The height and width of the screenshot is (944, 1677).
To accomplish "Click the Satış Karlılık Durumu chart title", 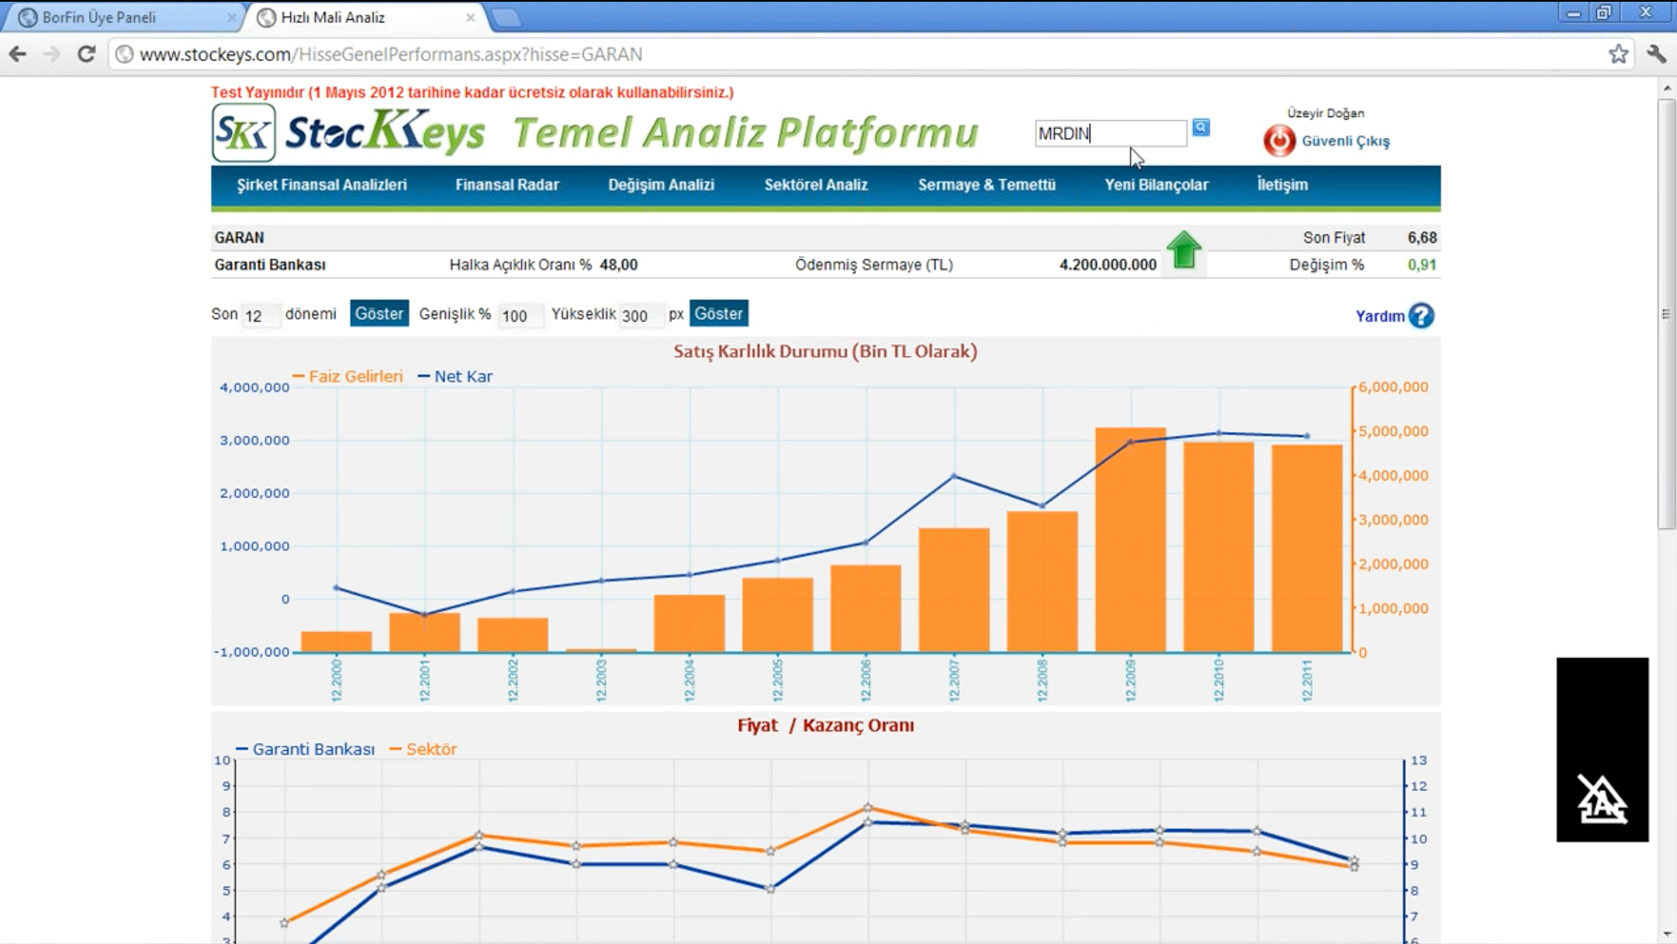I will (825, 351).
